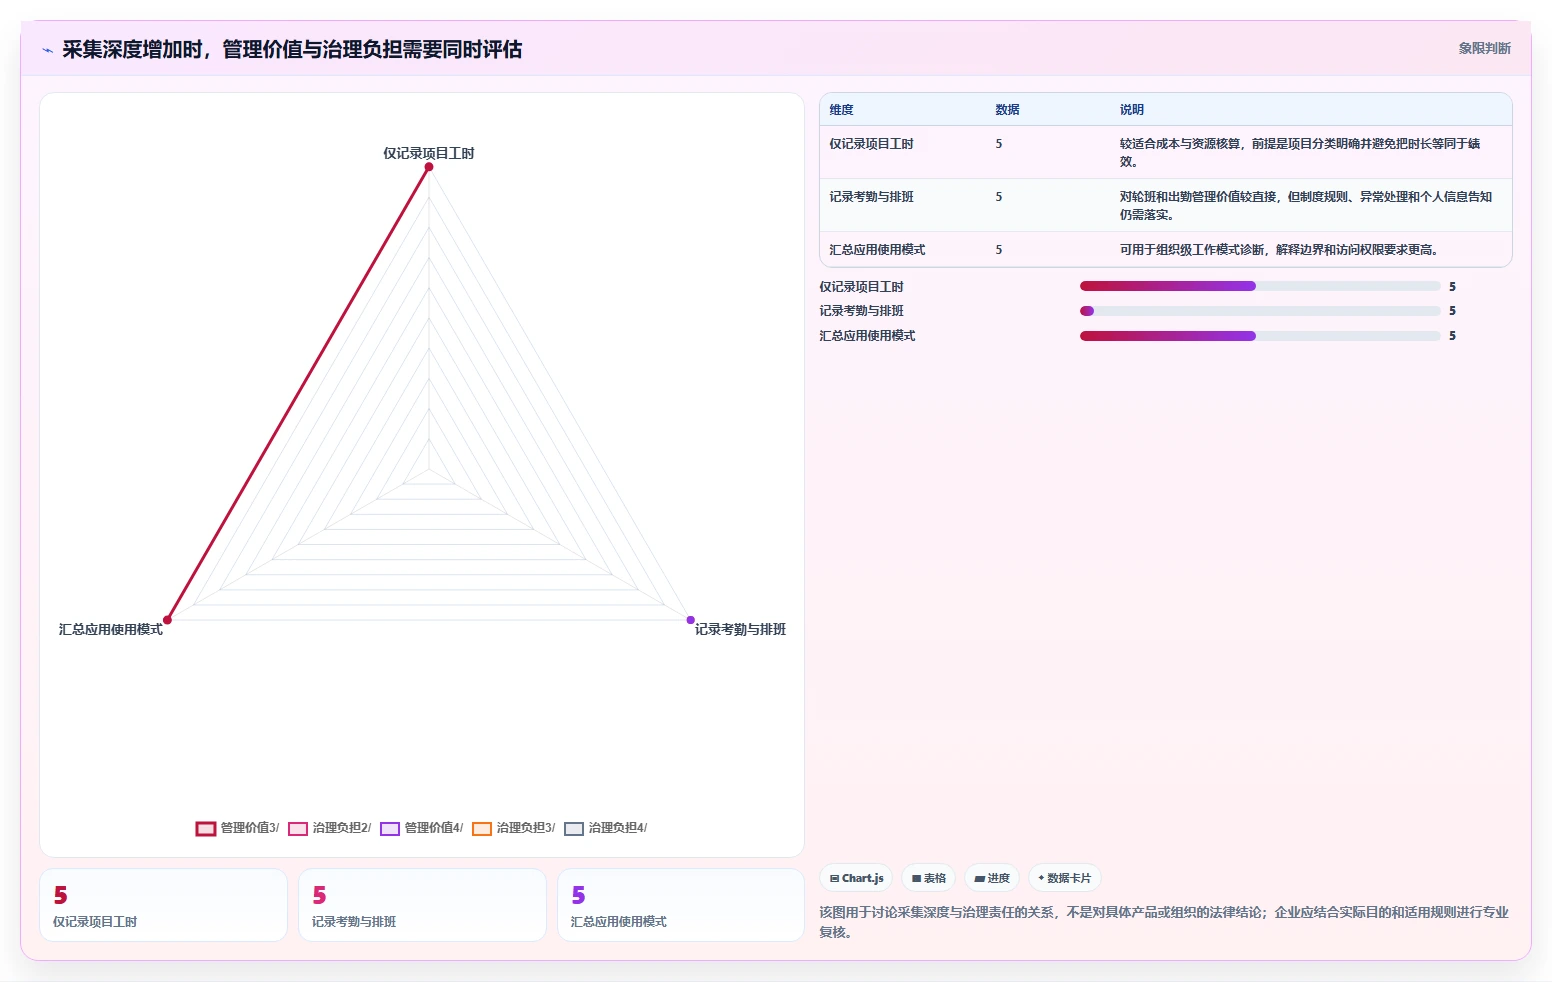Toggle the 治理负担2/ legend series

click(x=329, y=828)
